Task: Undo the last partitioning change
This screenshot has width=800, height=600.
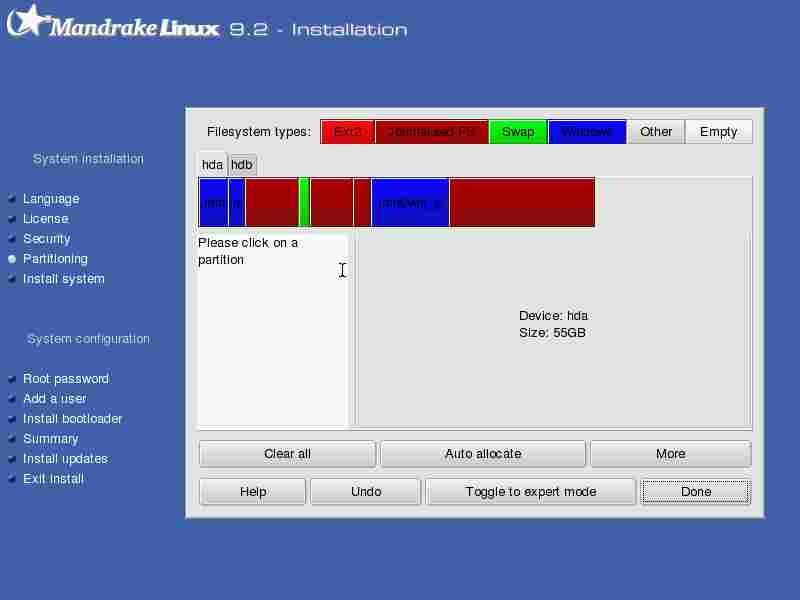Action: point(366,492)
